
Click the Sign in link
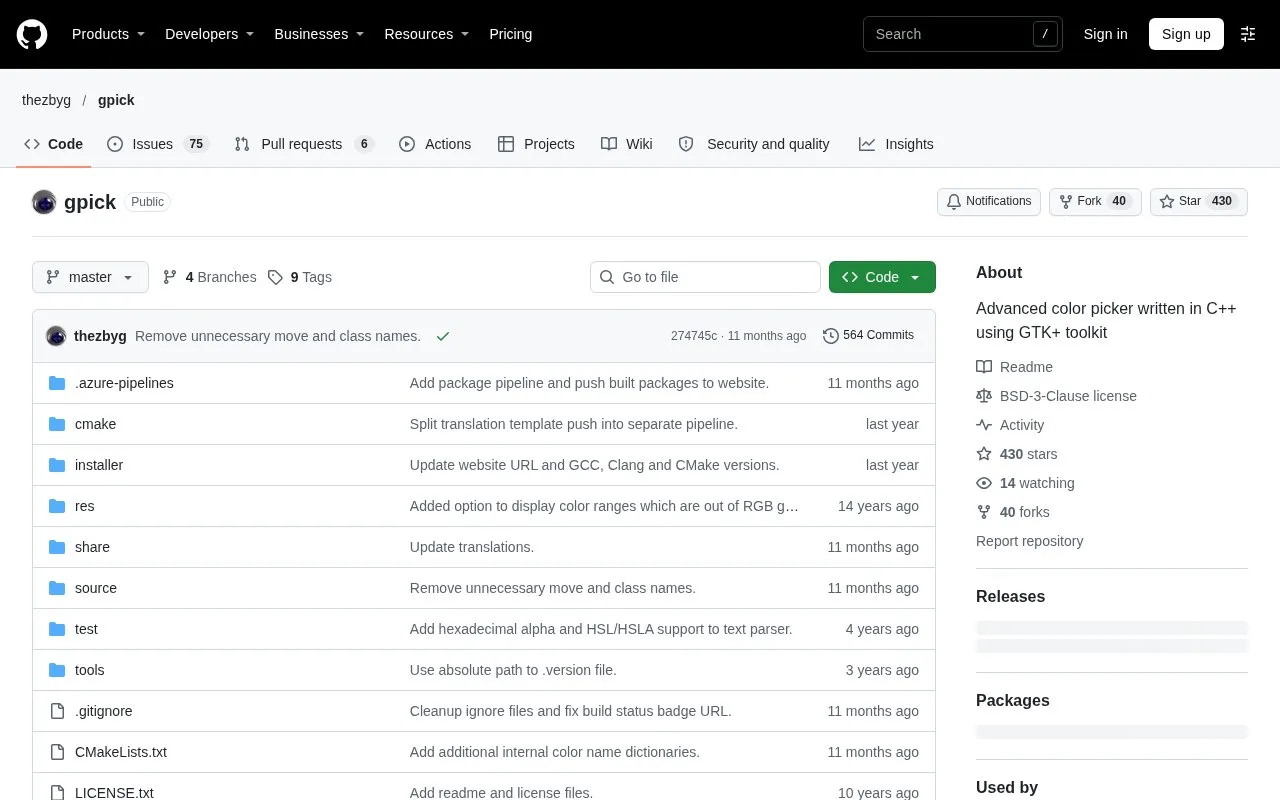[1105, 34]
